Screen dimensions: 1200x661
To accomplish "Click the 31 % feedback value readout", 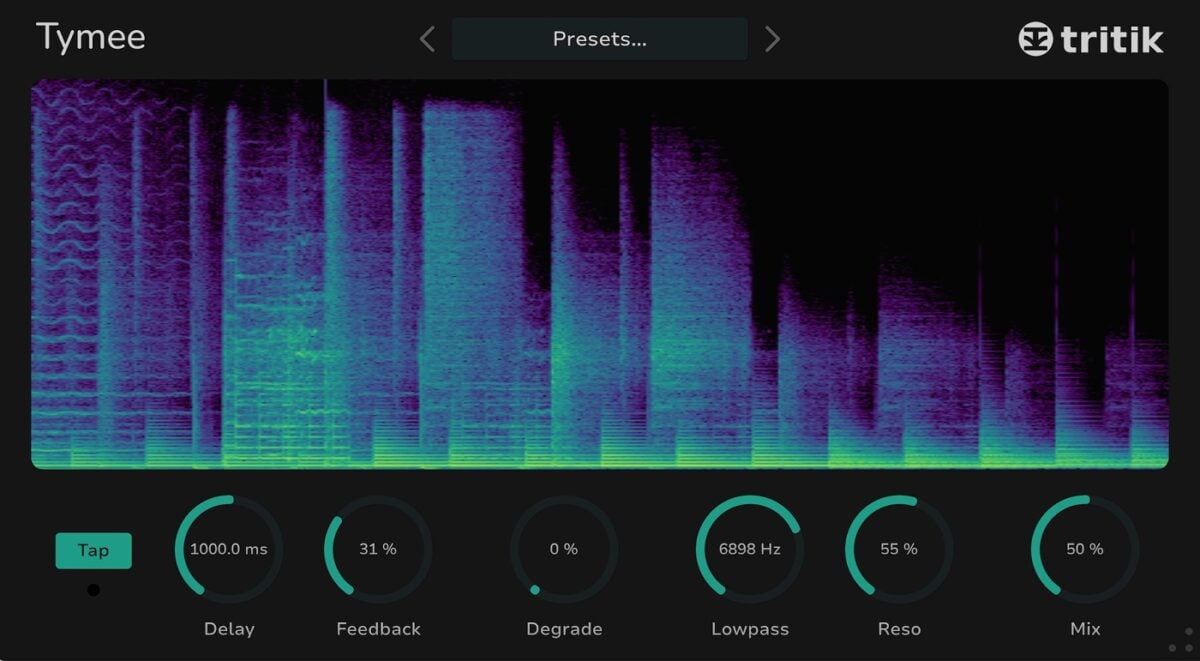I will coord(377,549).
